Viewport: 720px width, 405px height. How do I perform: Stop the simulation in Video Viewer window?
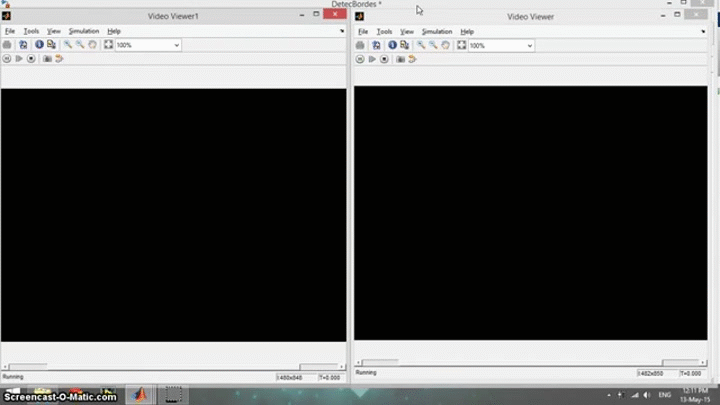(384, 59)
